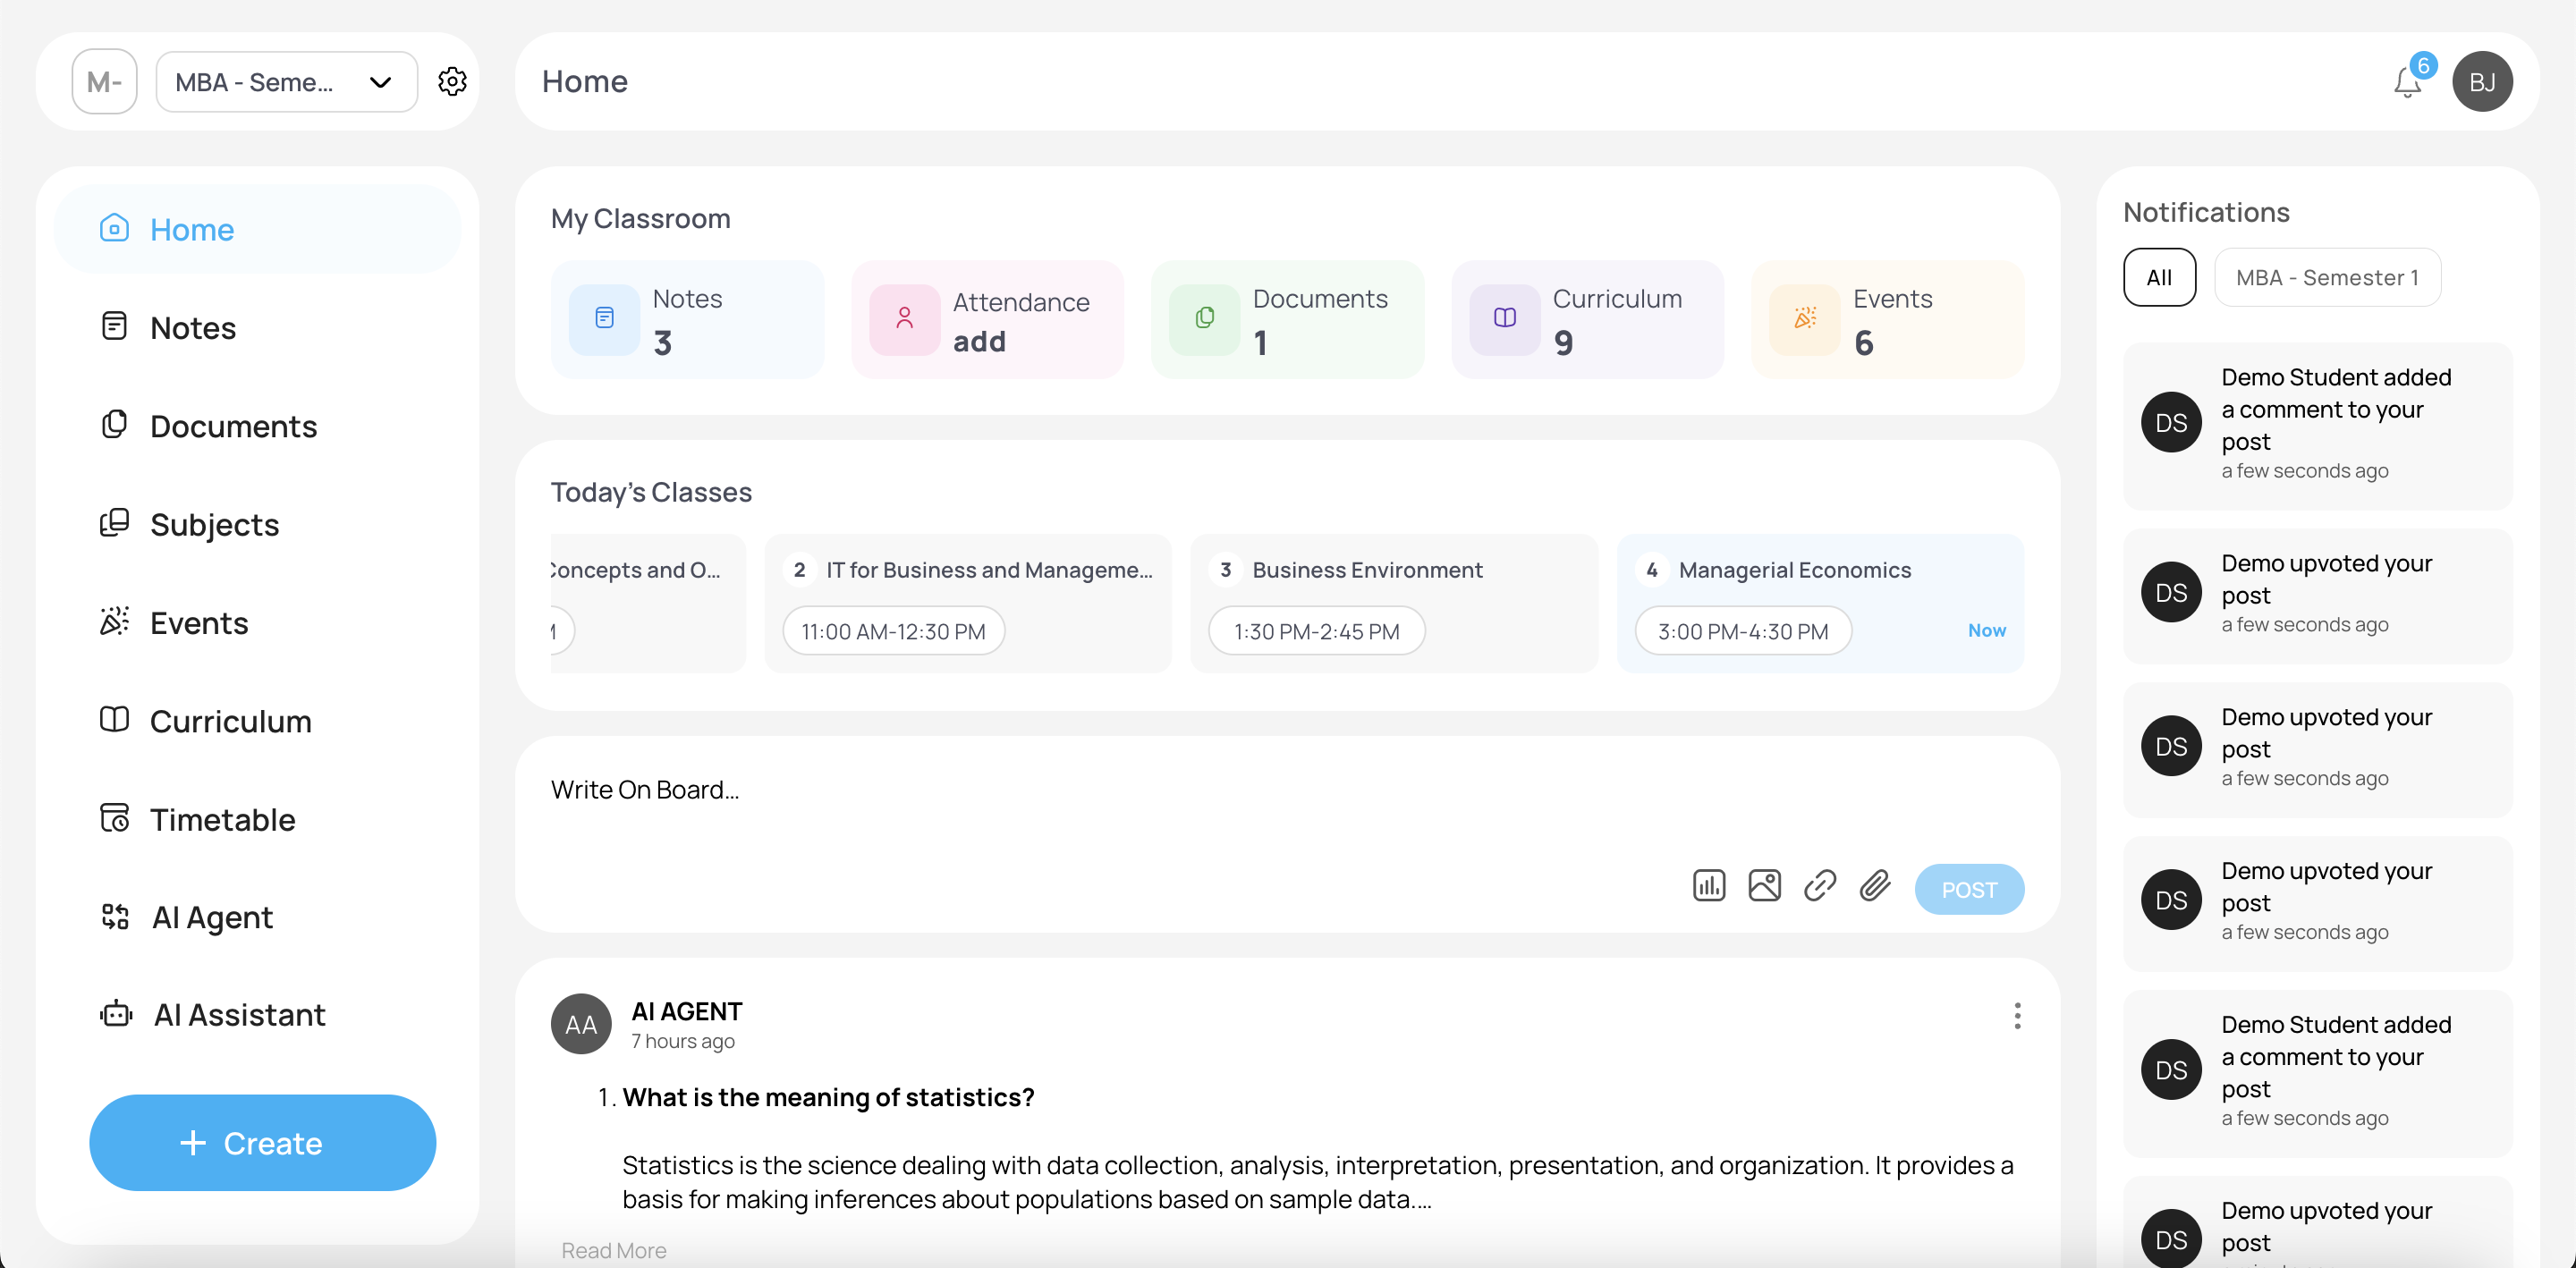Click the Now label on Managerial Economics
Viewport: 2576px width, 1268px height.
pyautogui.click(x=1986, y=630)
